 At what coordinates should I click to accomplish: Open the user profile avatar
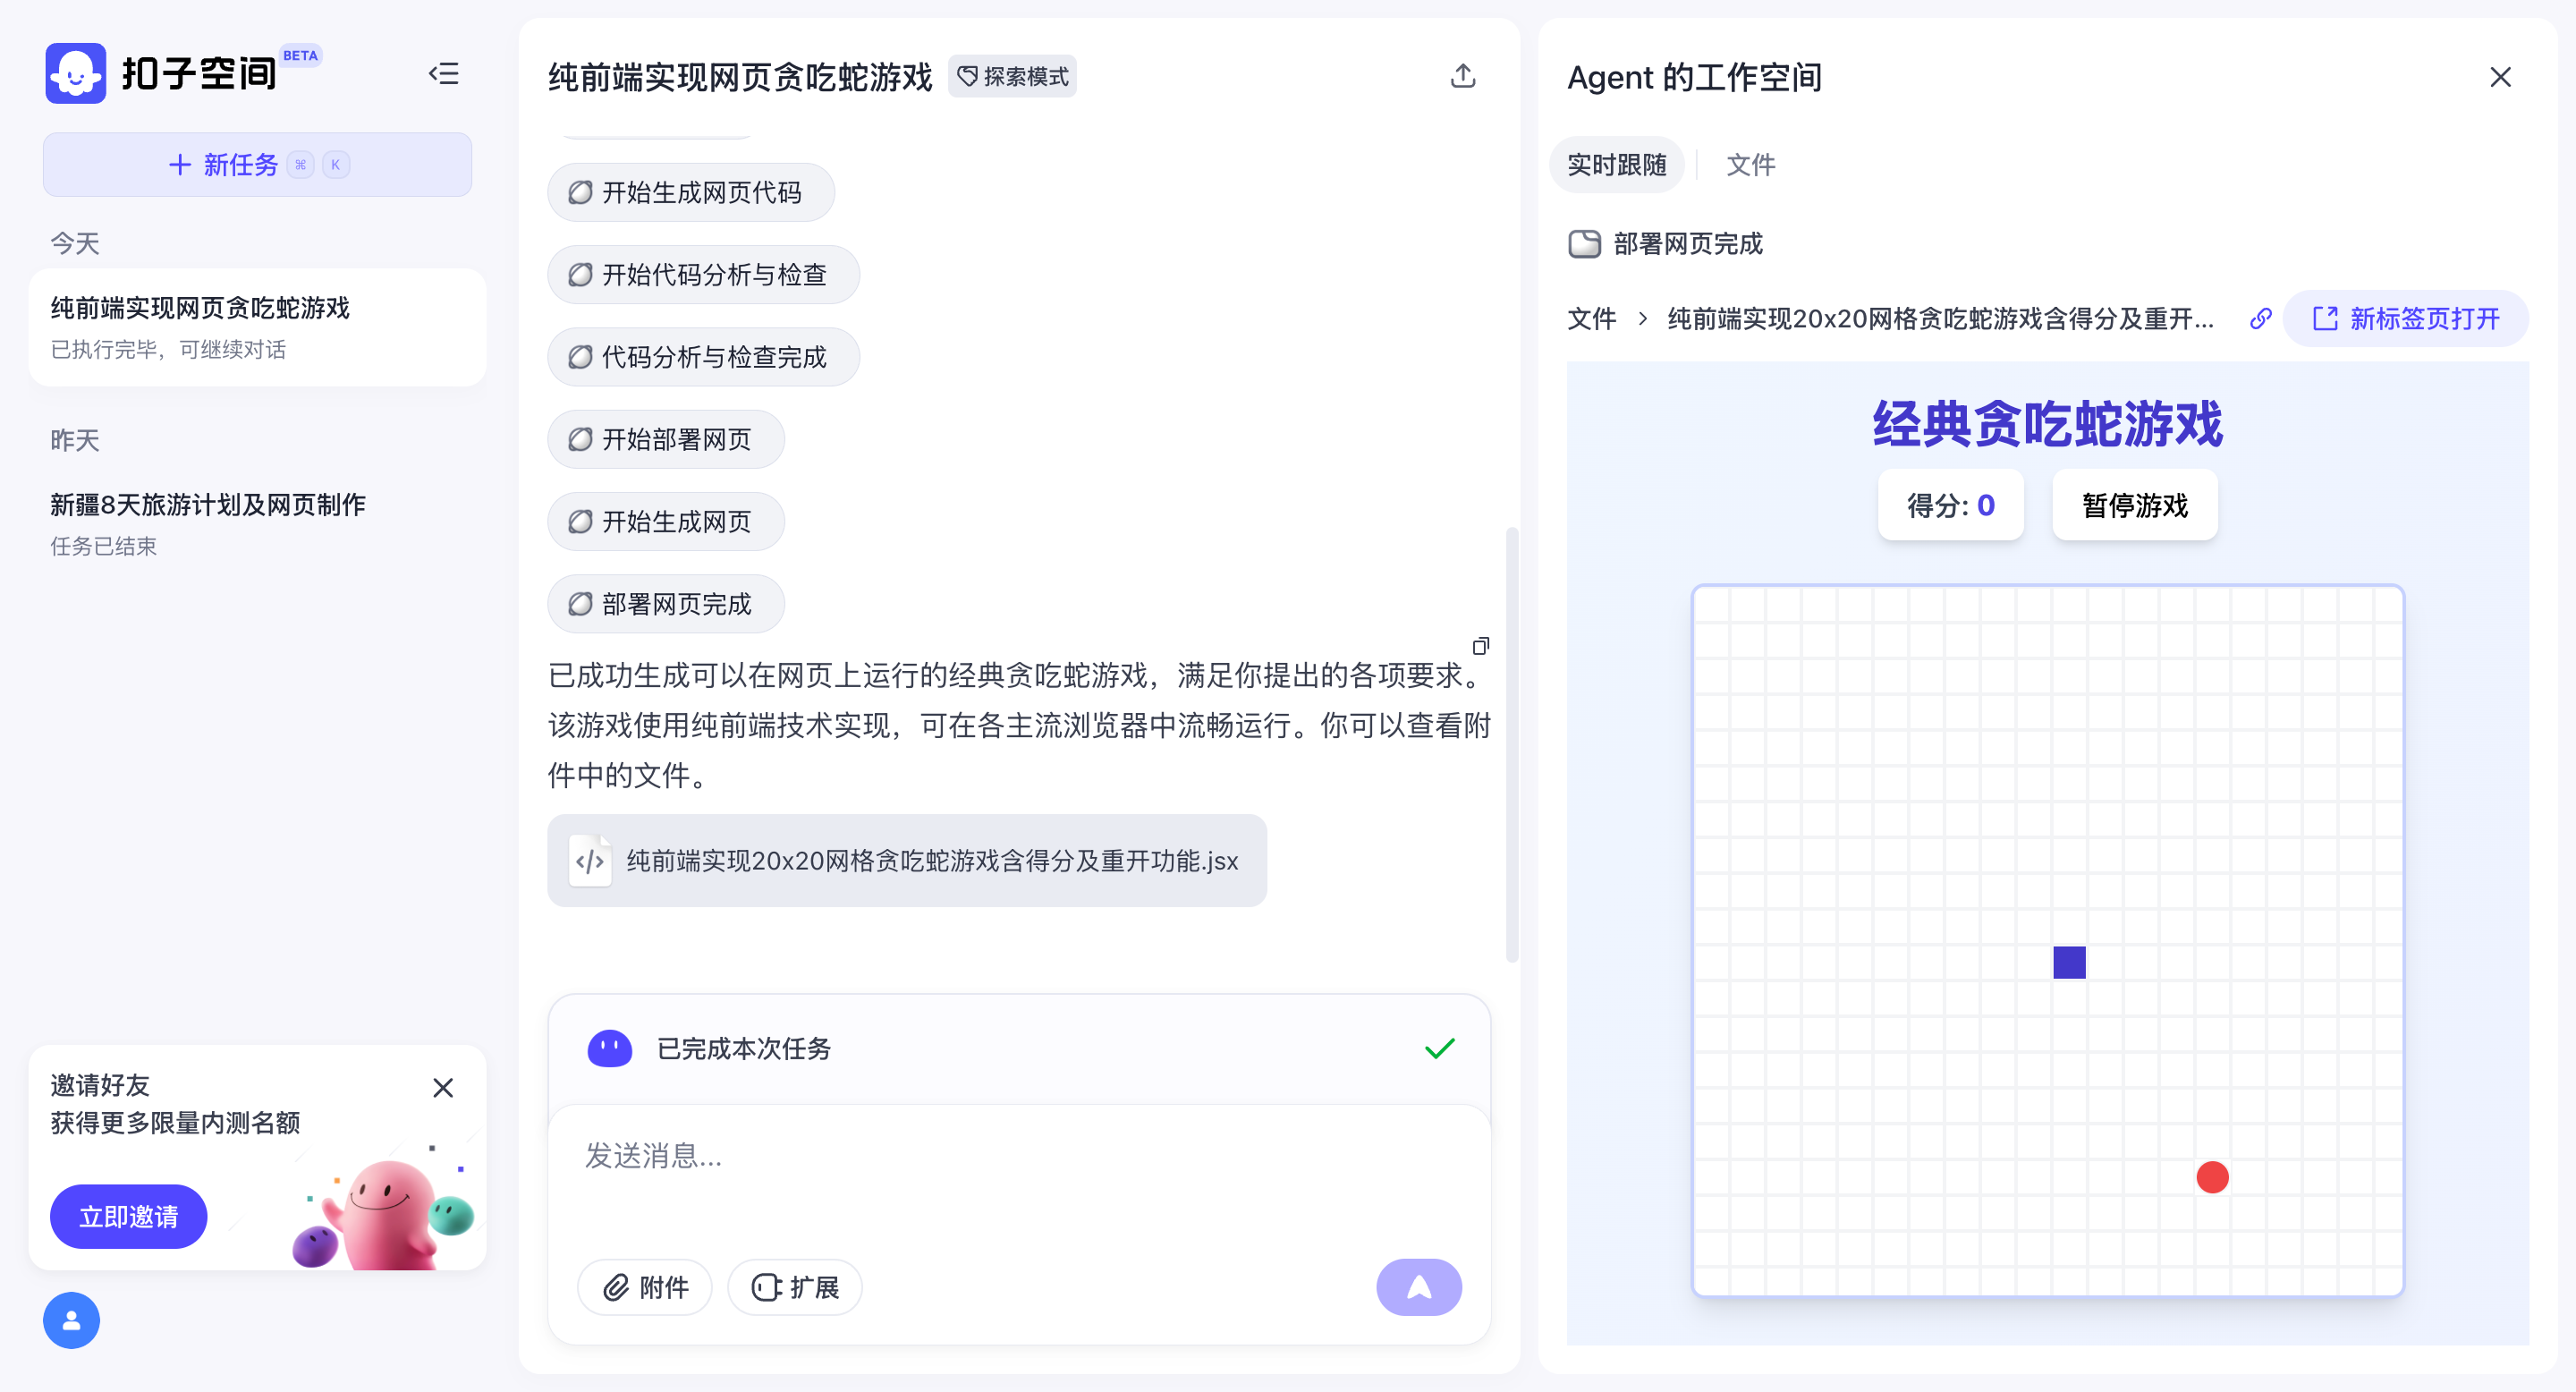coord(71,1320)
